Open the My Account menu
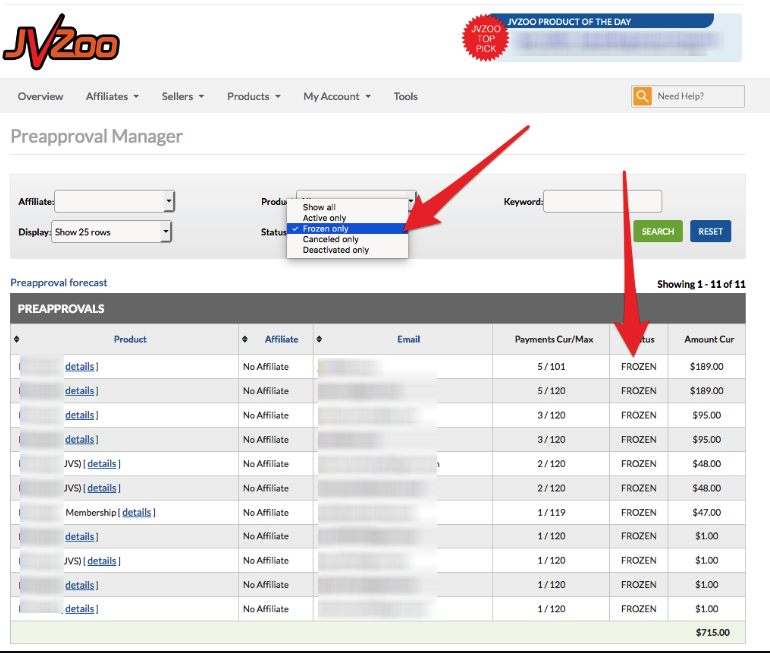770x653 pixels. (337, 96)
